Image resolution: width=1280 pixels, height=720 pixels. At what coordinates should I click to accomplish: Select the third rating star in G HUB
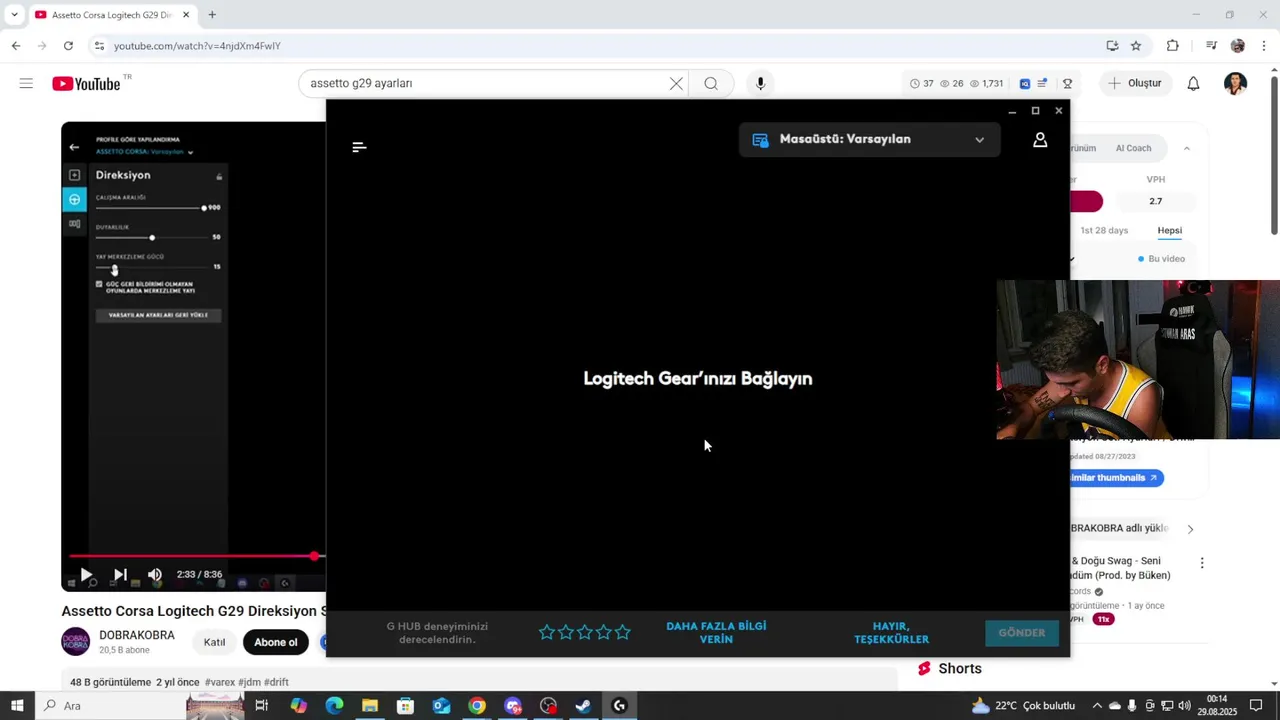click(585, 632)
